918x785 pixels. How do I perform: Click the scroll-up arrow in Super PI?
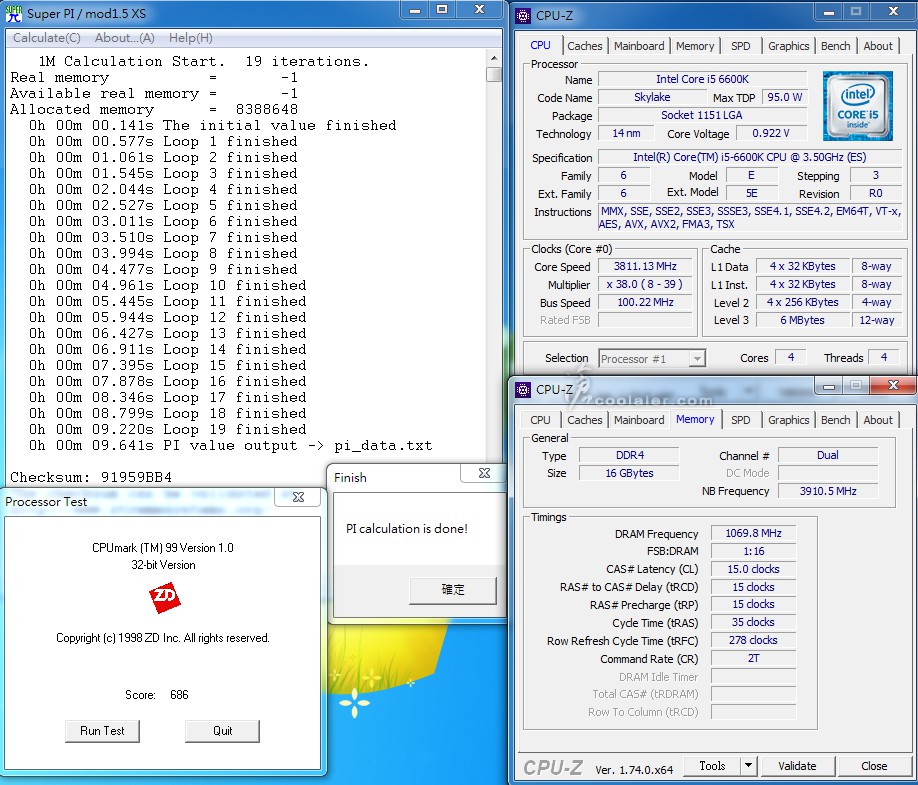pos(494,58)
